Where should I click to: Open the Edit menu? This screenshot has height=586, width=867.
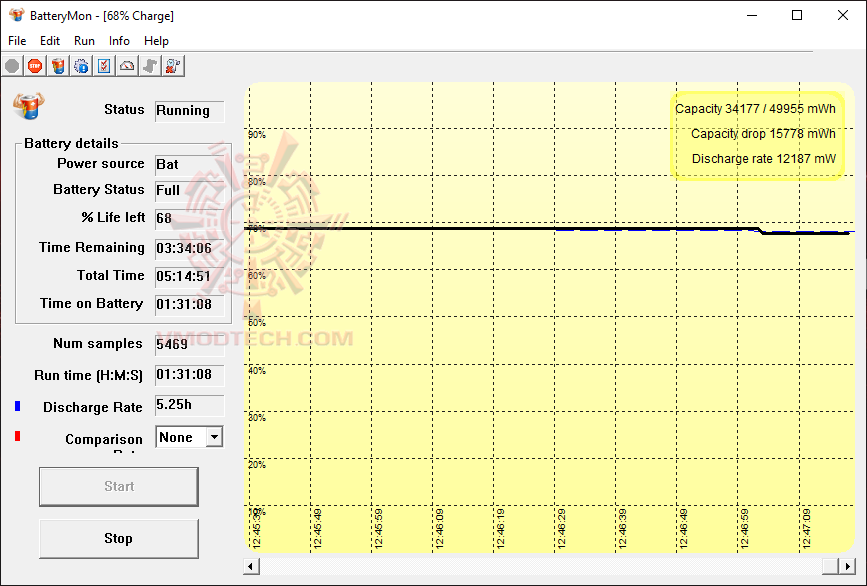(50, 41)
